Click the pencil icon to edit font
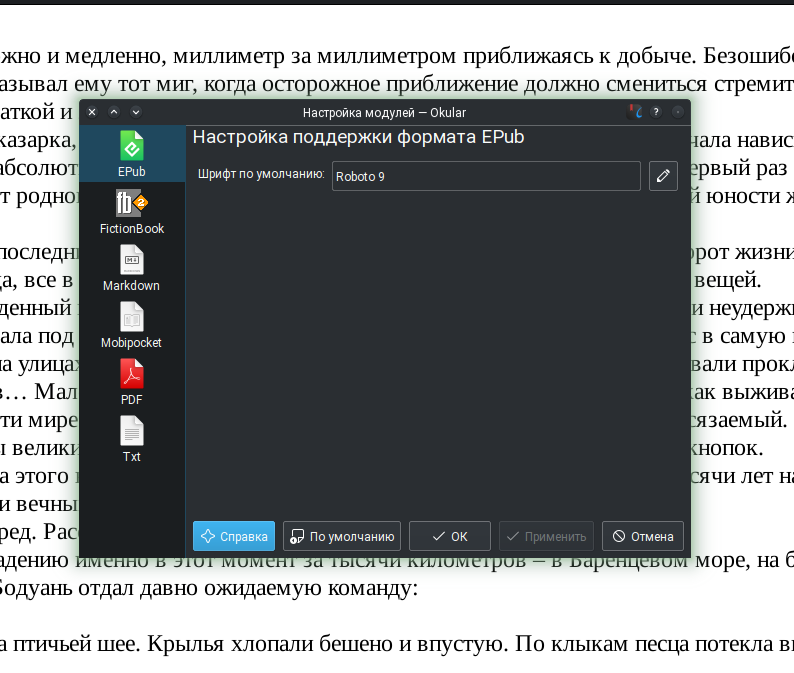Screen dimensions: 794x673 pos(663,176)
